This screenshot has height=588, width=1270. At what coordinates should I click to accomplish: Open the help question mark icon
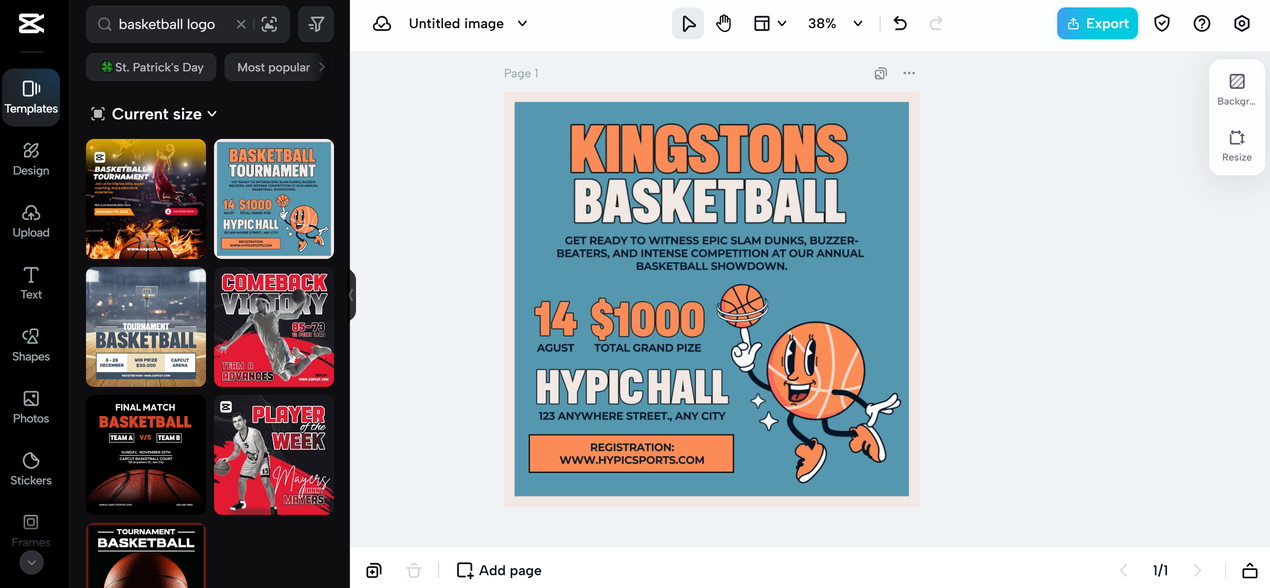[1202, 24]
